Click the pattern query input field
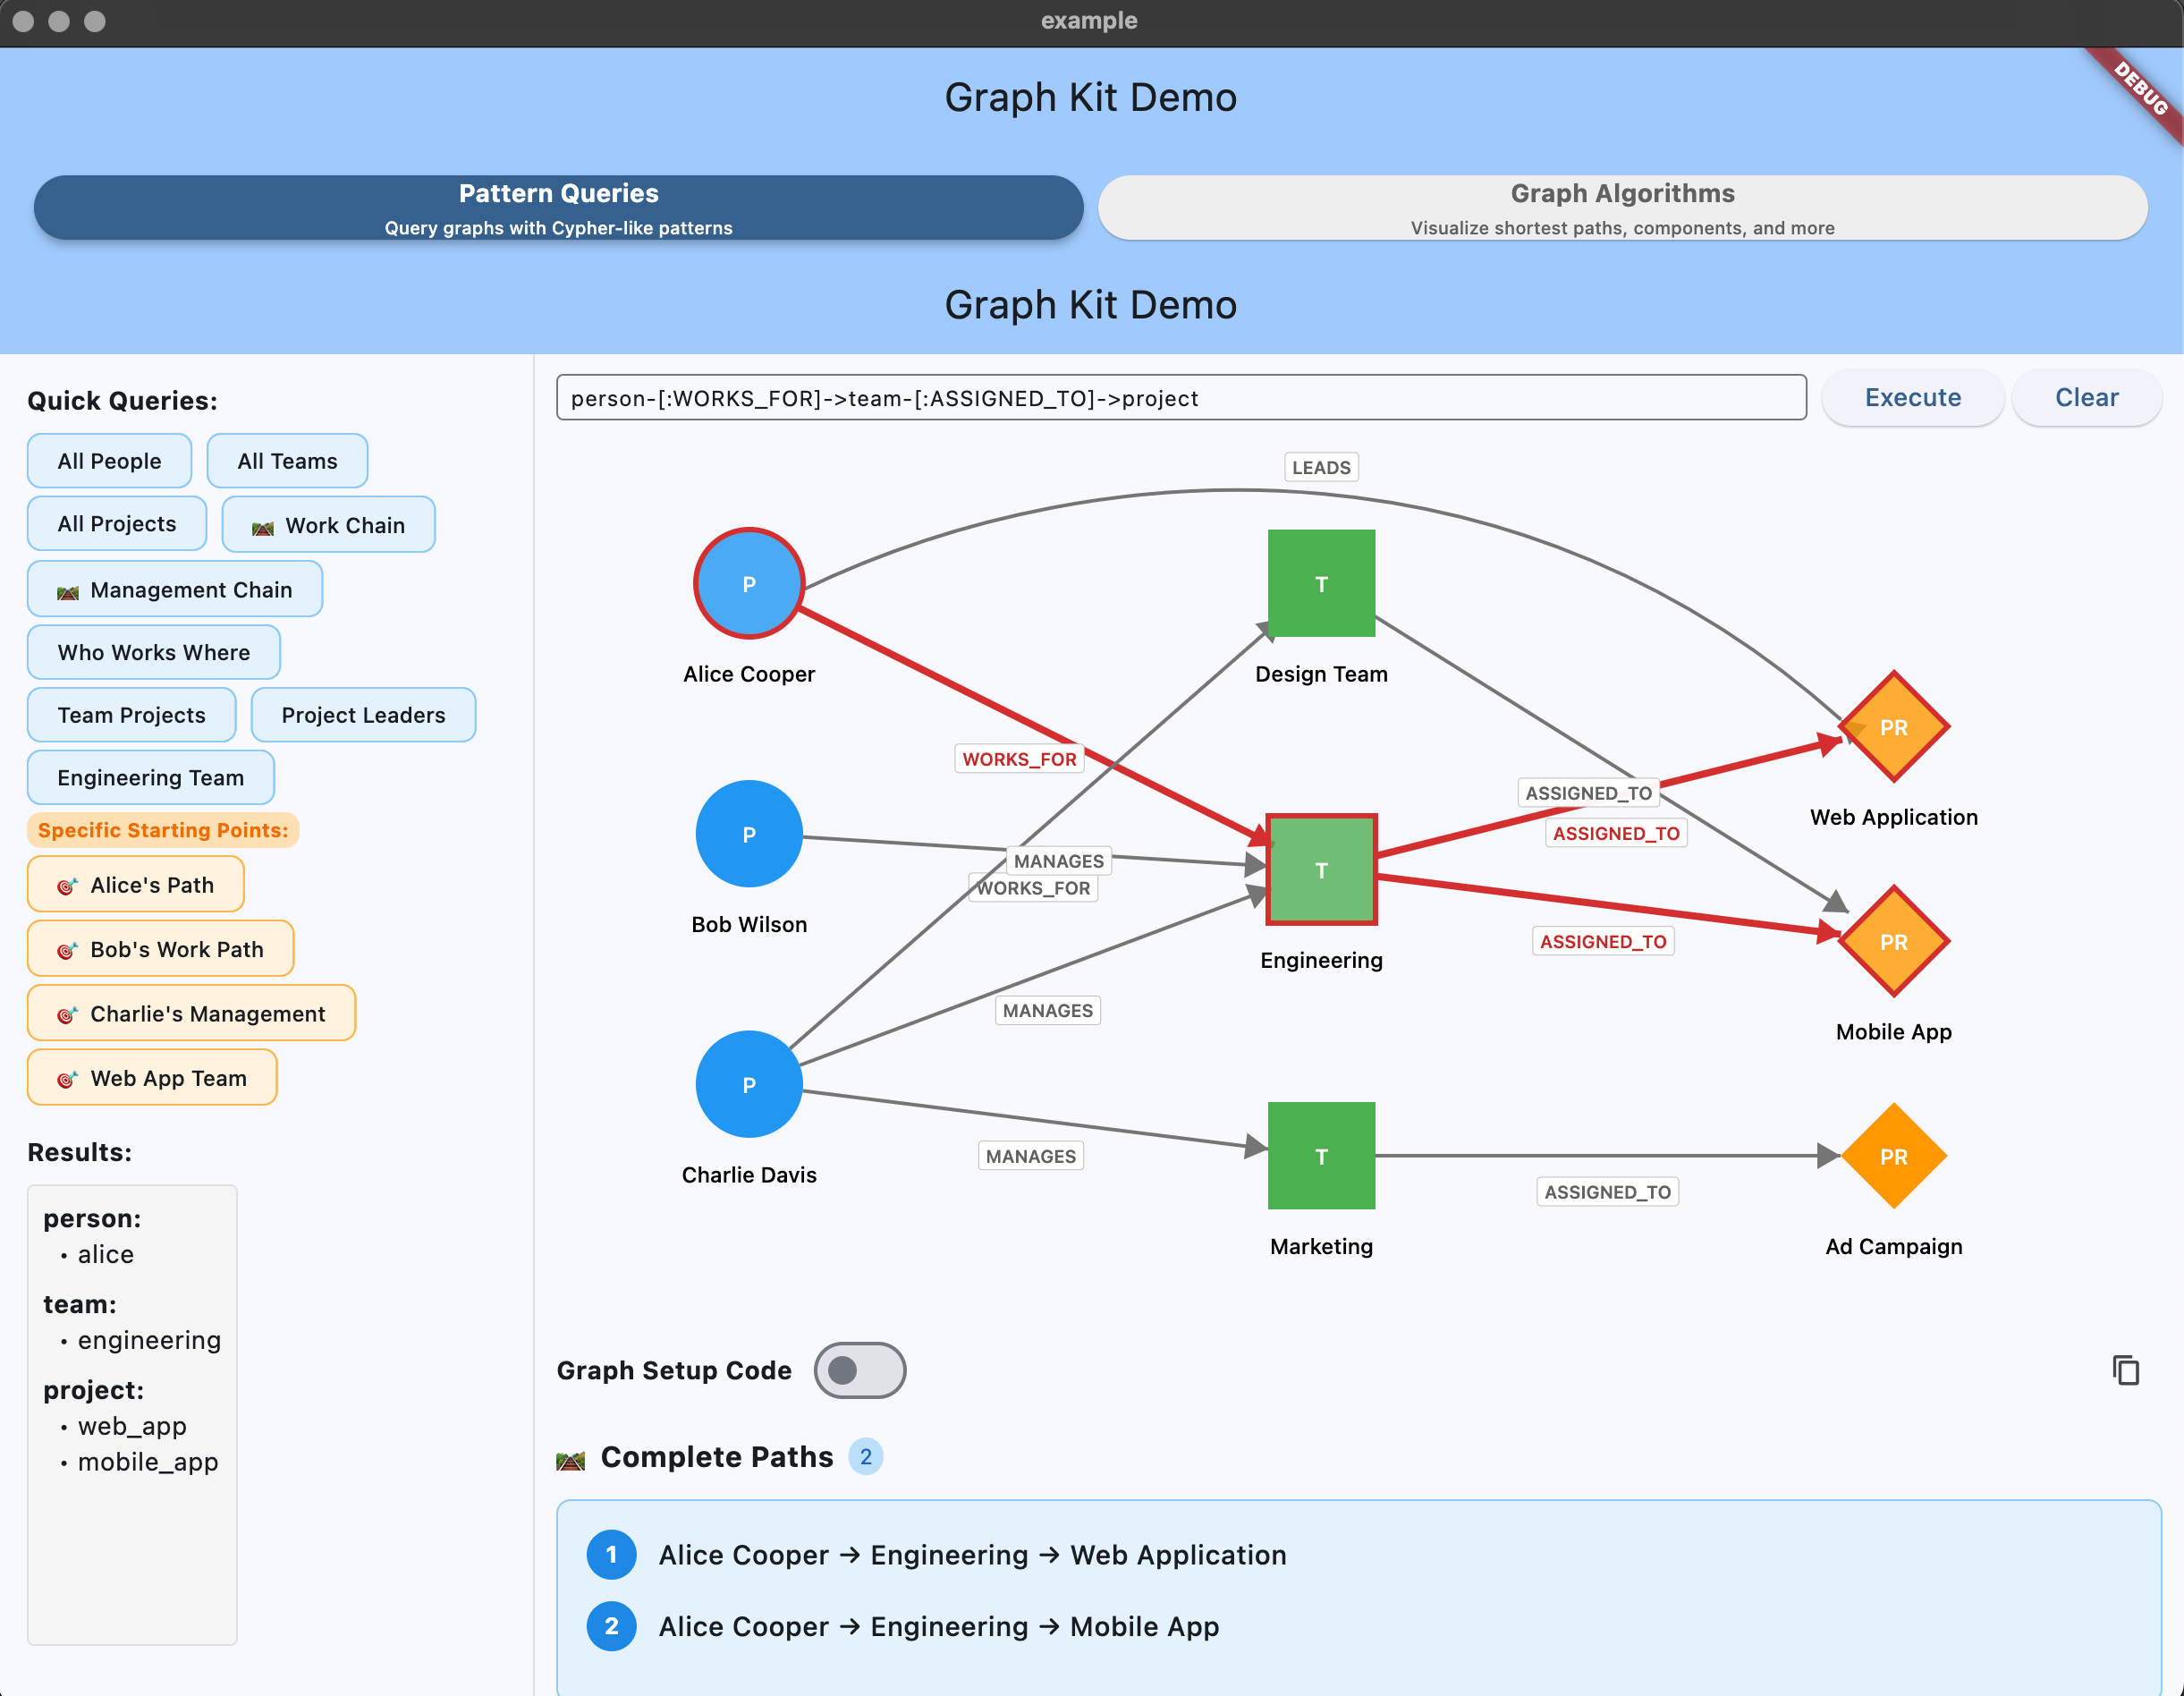This screenshot has width=2184, height=1696. [x=1180, y=398]
